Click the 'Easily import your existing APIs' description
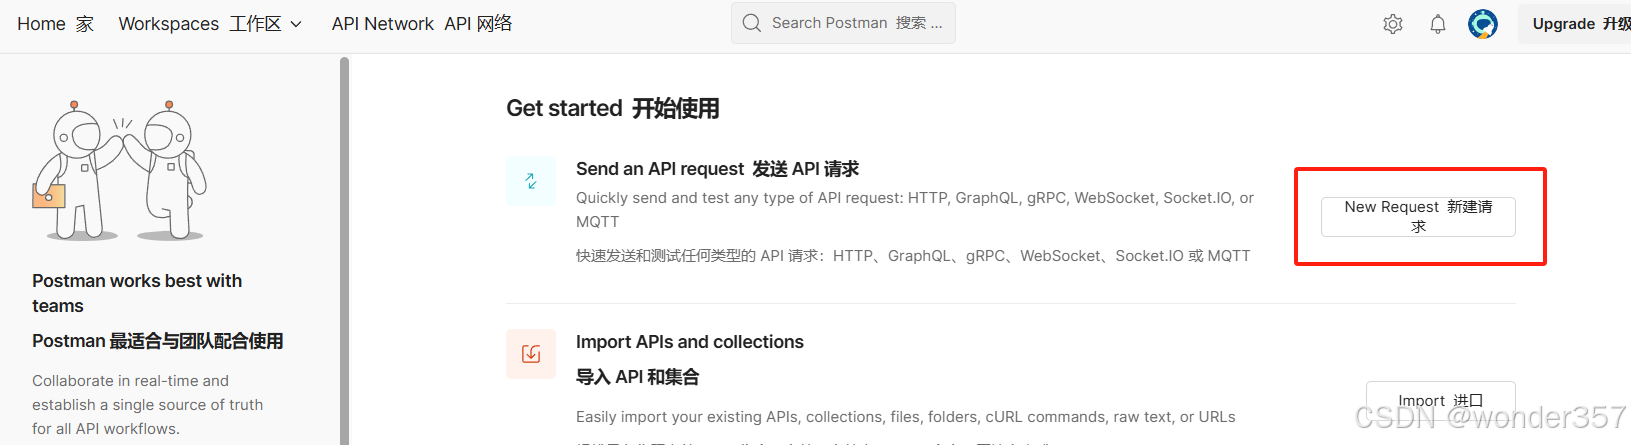 click(906, 417)
